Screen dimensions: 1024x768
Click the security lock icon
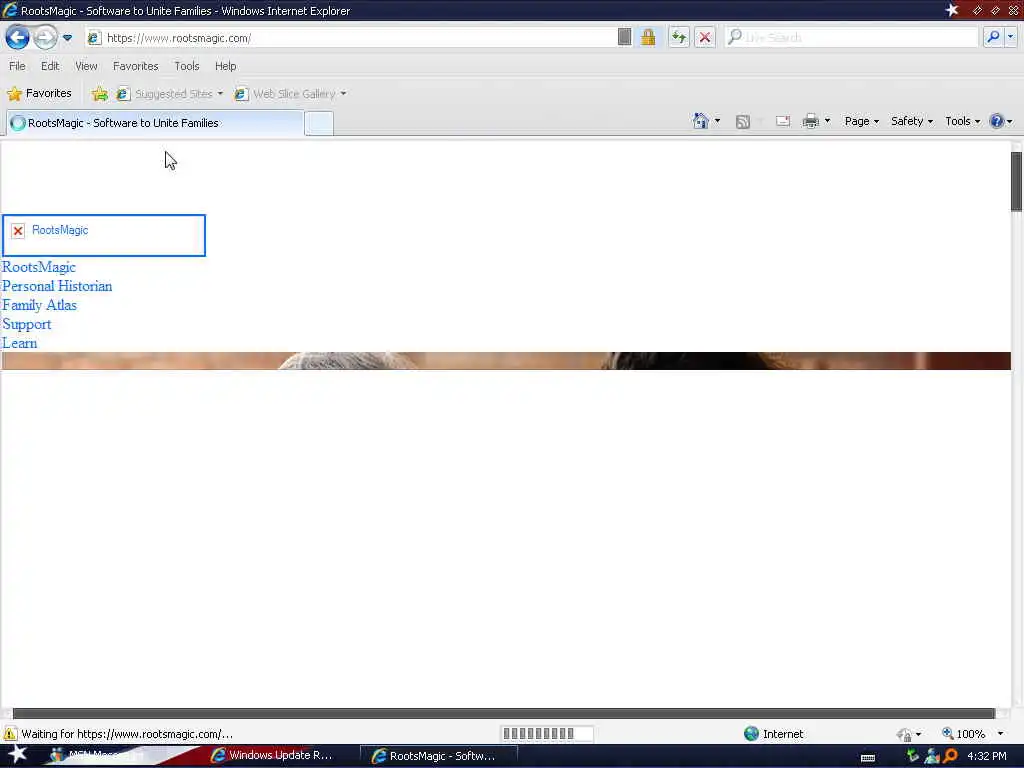(648, 37)
